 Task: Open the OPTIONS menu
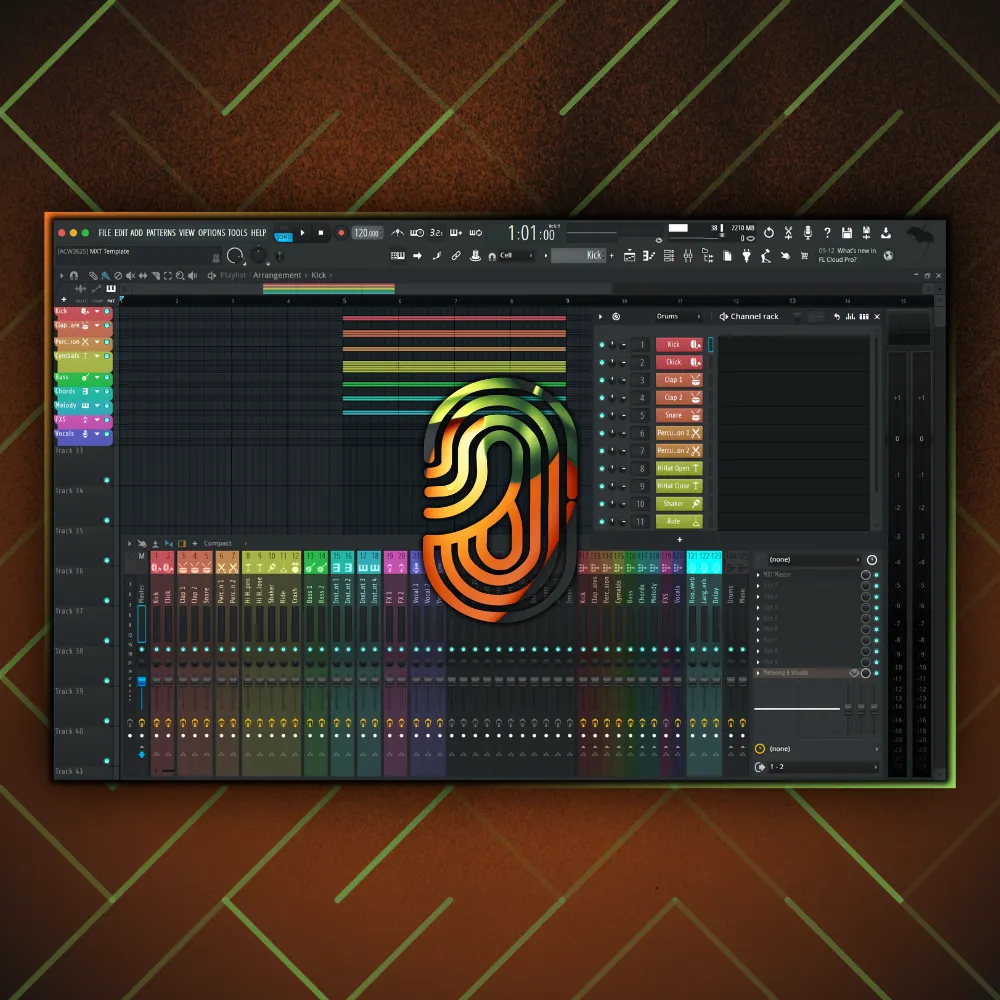point(211,233)
